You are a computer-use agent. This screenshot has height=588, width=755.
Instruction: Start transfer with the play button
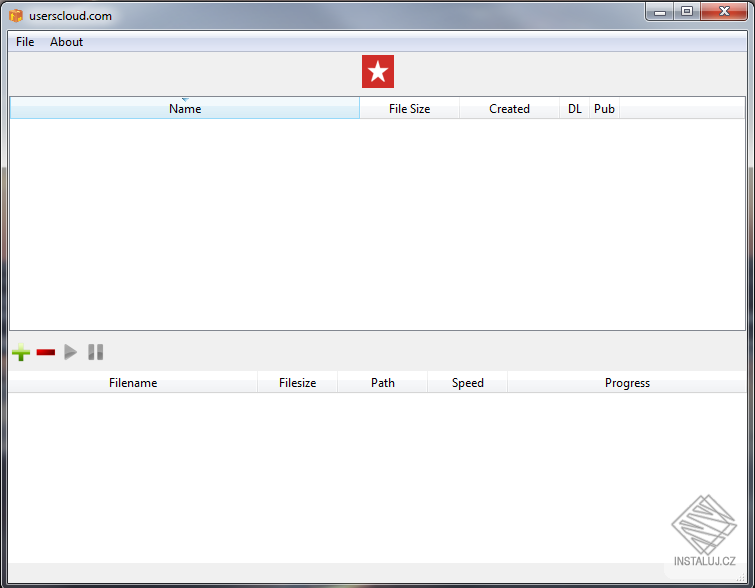[x=71, y=352]
